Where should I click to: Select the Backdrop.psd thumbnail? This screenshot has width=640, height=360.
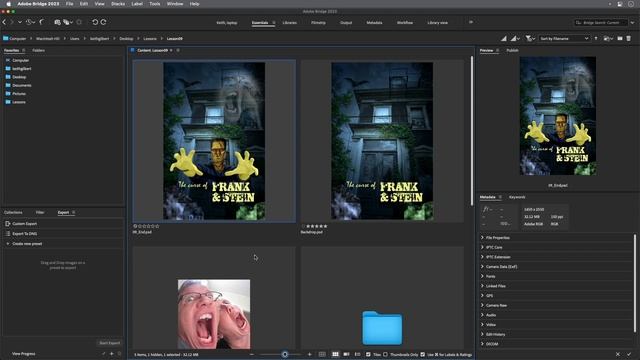[x=382, y=141]
